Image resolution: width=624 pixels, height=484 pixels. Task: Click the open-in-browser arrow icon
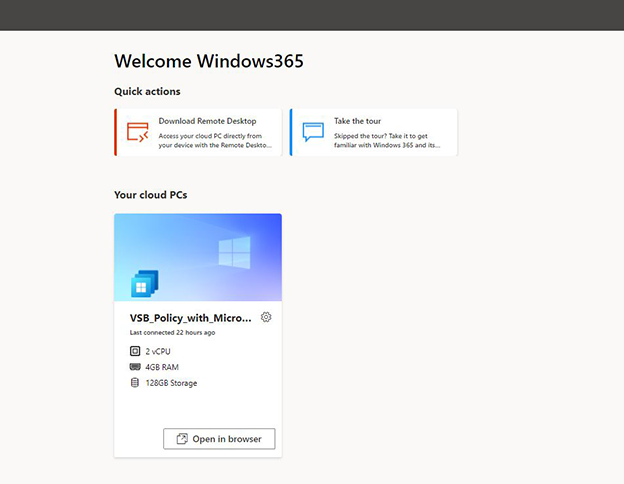click(x=182, y=439)
